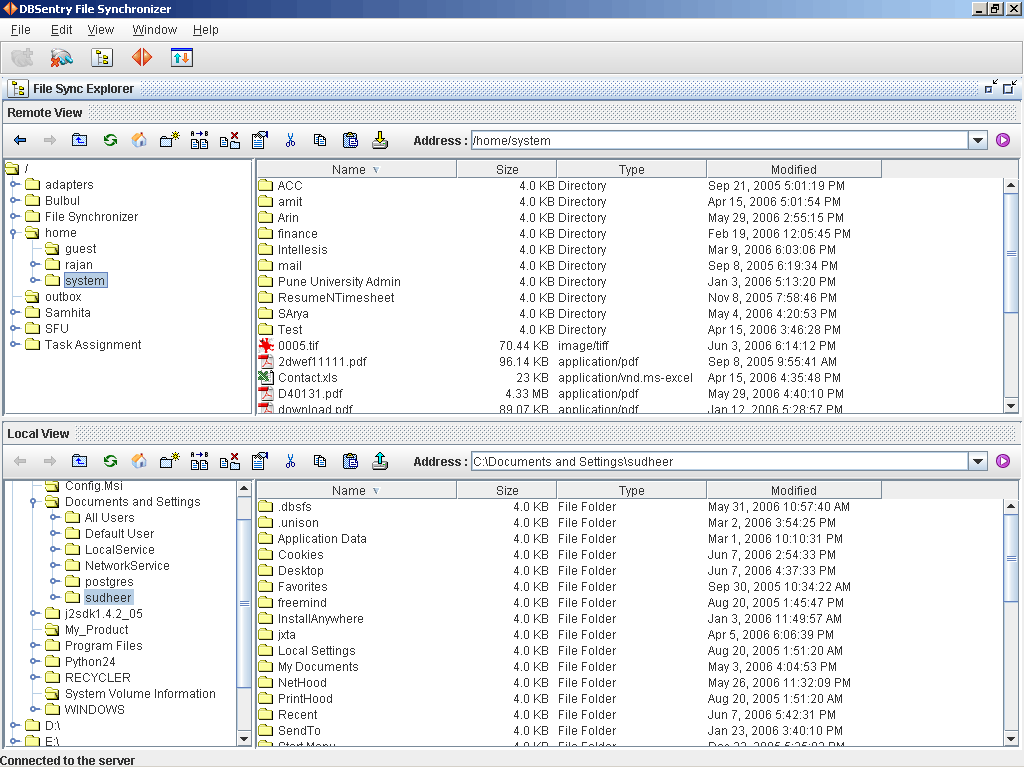Click the rename icon in Local View toolbar
This screenshot has height=768, width=1024.
[199, 461]
